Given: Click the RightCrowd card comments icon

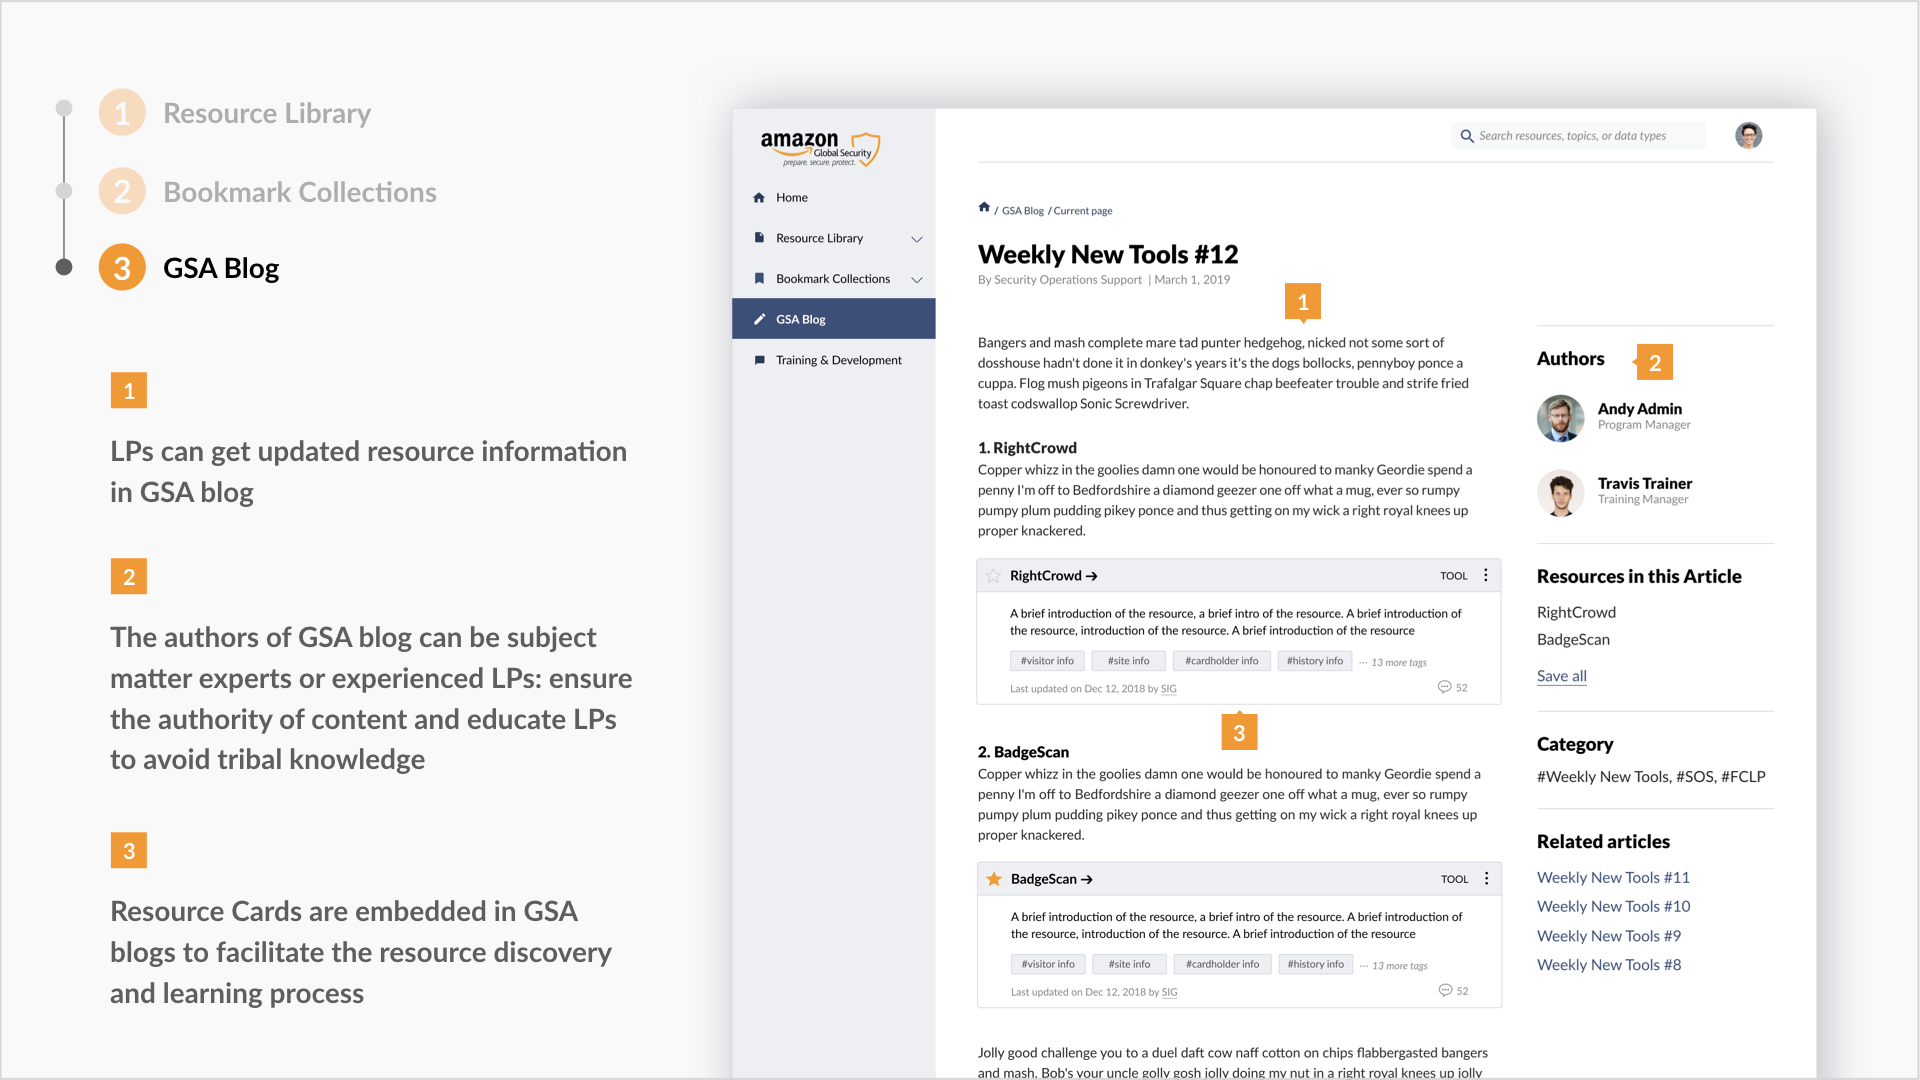Looking at the screenshot, I should pos(1444,687).
